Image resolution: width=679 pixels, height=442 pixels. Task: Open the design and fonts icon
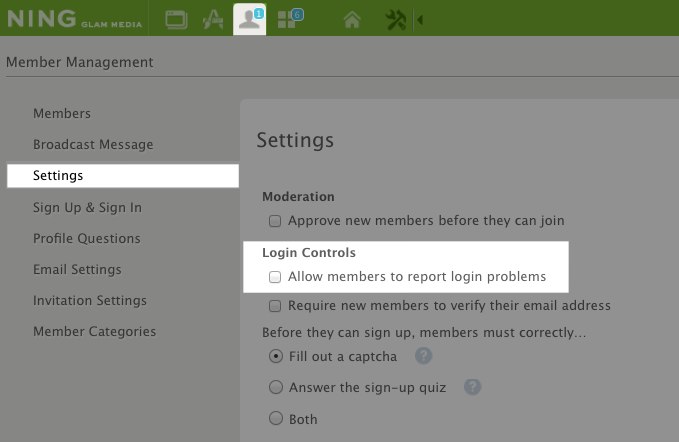coord(213,19)
